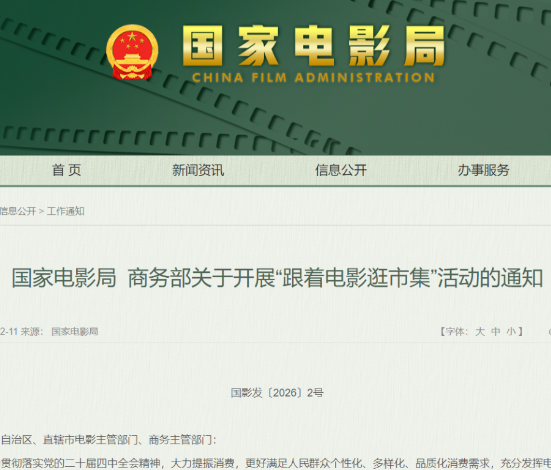Click the national emblem logo
The height and width of the screenshot is (470, 551).
pyautogui.click(x=132, y=52)
